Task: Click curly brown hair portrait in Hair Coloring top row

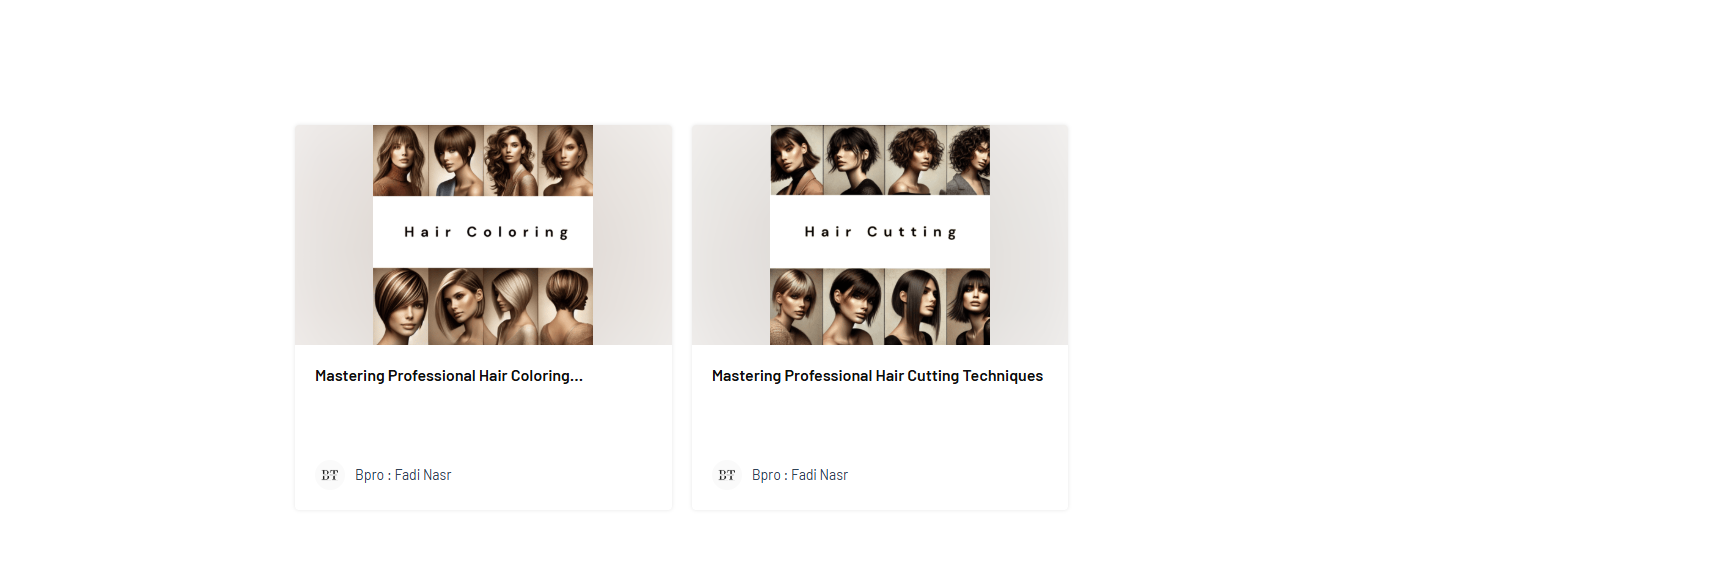Action: coord(510,160)
